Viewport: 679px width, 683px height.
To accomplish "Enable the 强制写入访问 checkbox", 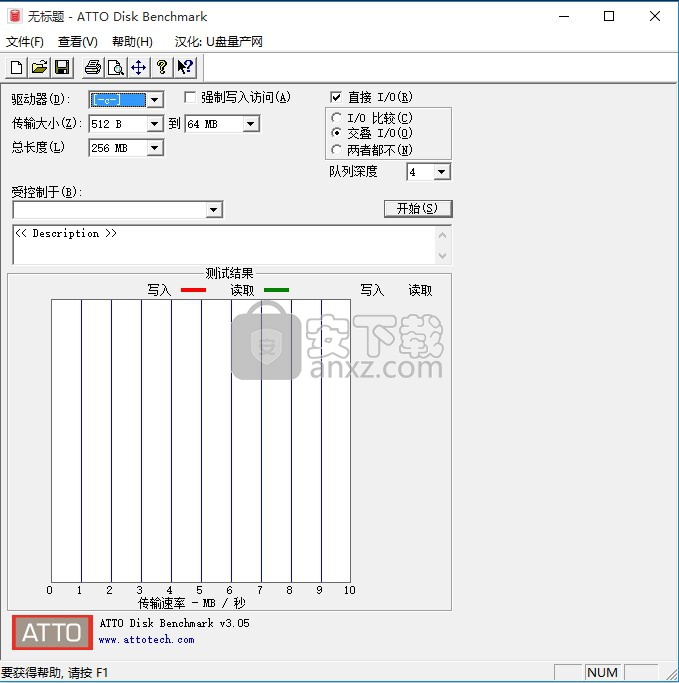I will coord(189,97).
